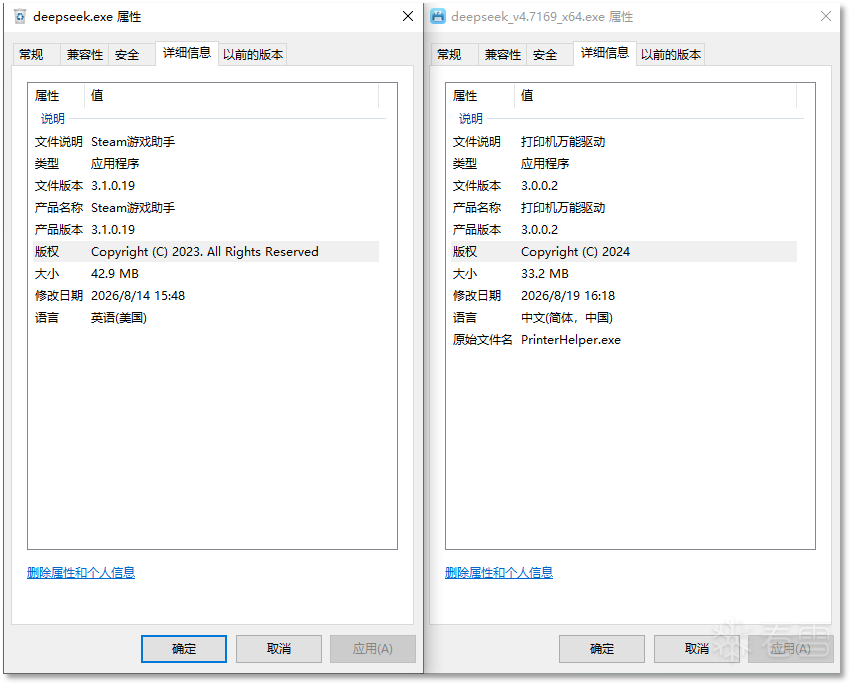This screenshot has height=685, width=851.
Task: Click 属性 column header in deepseek.exe window
Action: tap(56, 96)
